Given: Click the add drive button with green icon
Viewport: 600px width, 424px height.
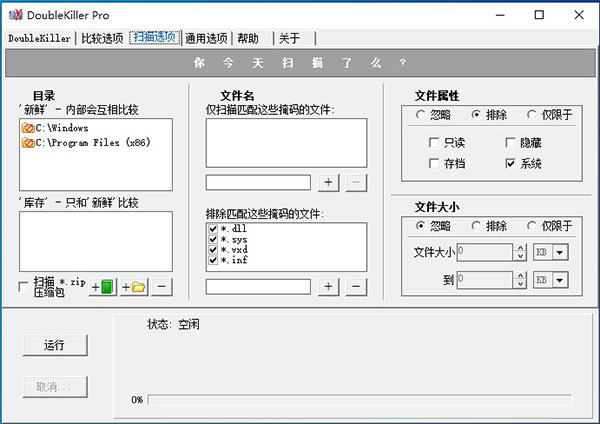Looking at the screenshot, I should point(103,287).
